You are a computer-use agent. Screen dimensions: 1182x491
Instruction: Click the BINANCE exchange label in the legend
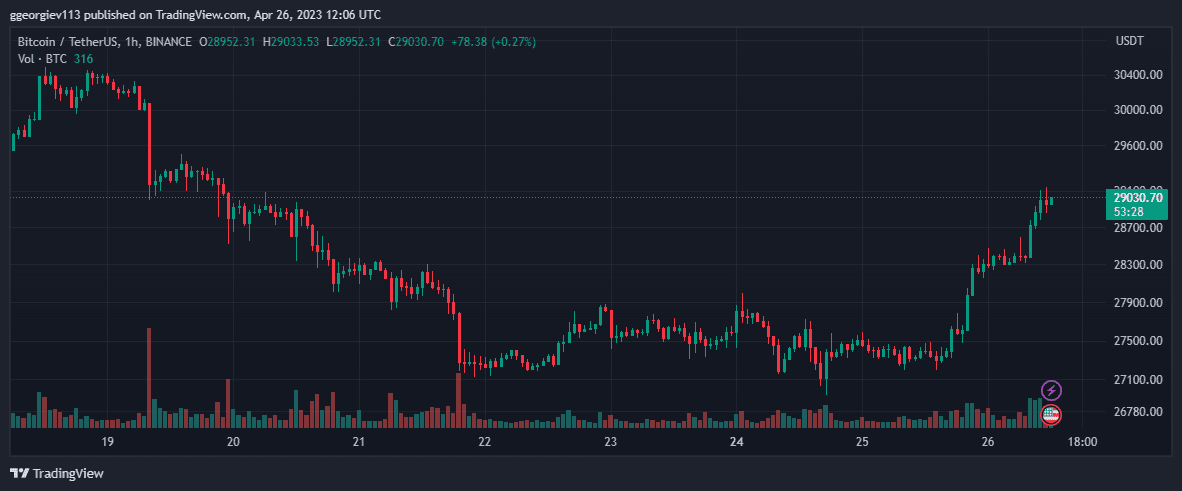(x=167, y=42)
